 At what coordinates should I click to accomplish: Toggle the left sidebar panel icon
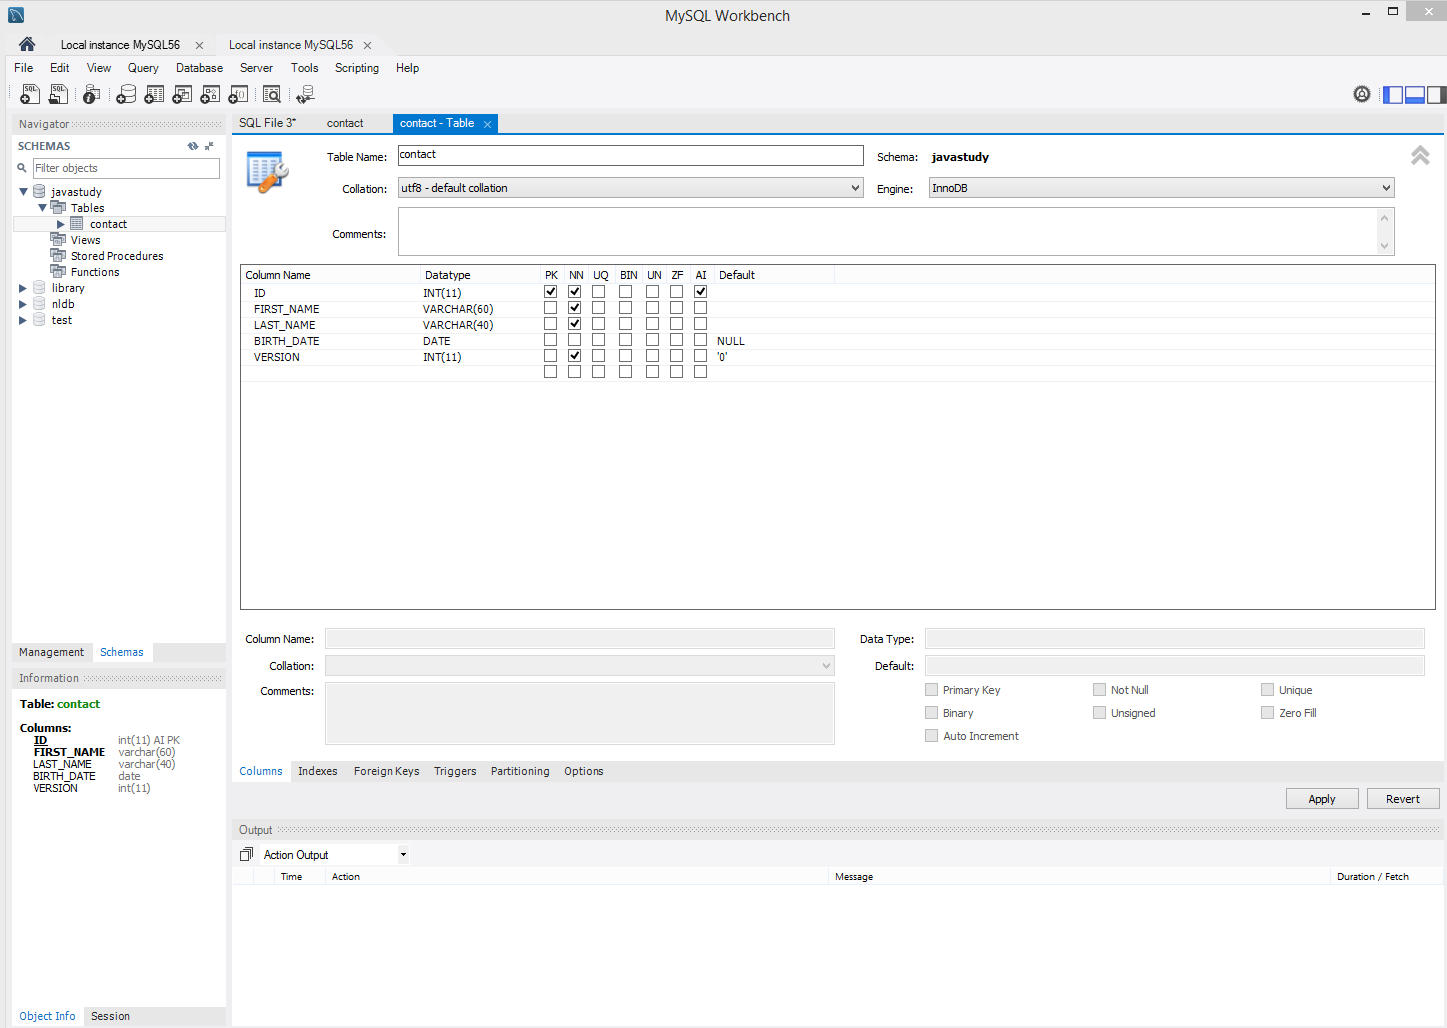[x=1393, y=95]
